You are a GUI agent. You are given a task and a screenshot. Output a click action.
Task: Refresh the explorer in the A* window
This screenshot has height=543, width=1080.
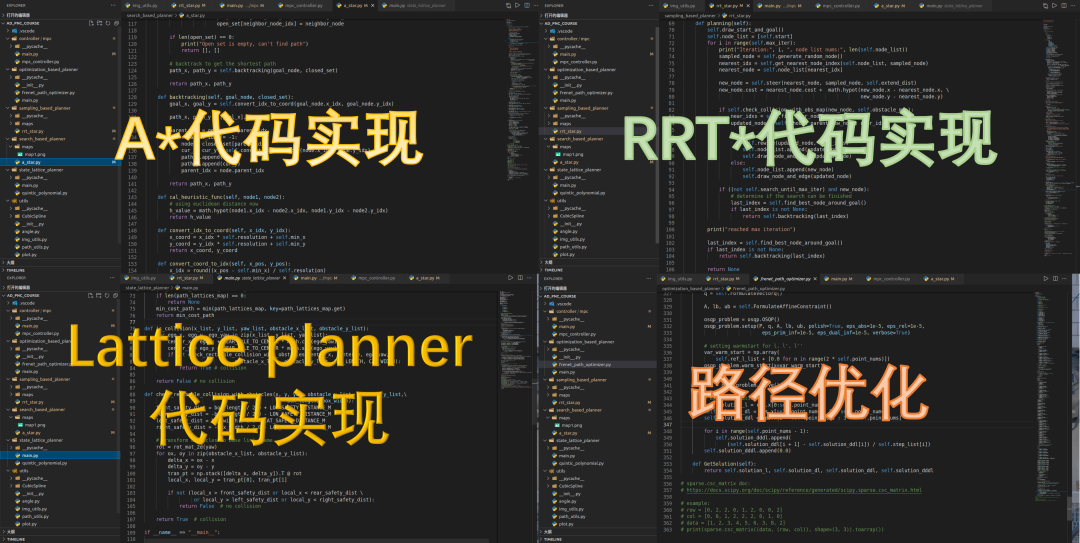coord(107,23)
